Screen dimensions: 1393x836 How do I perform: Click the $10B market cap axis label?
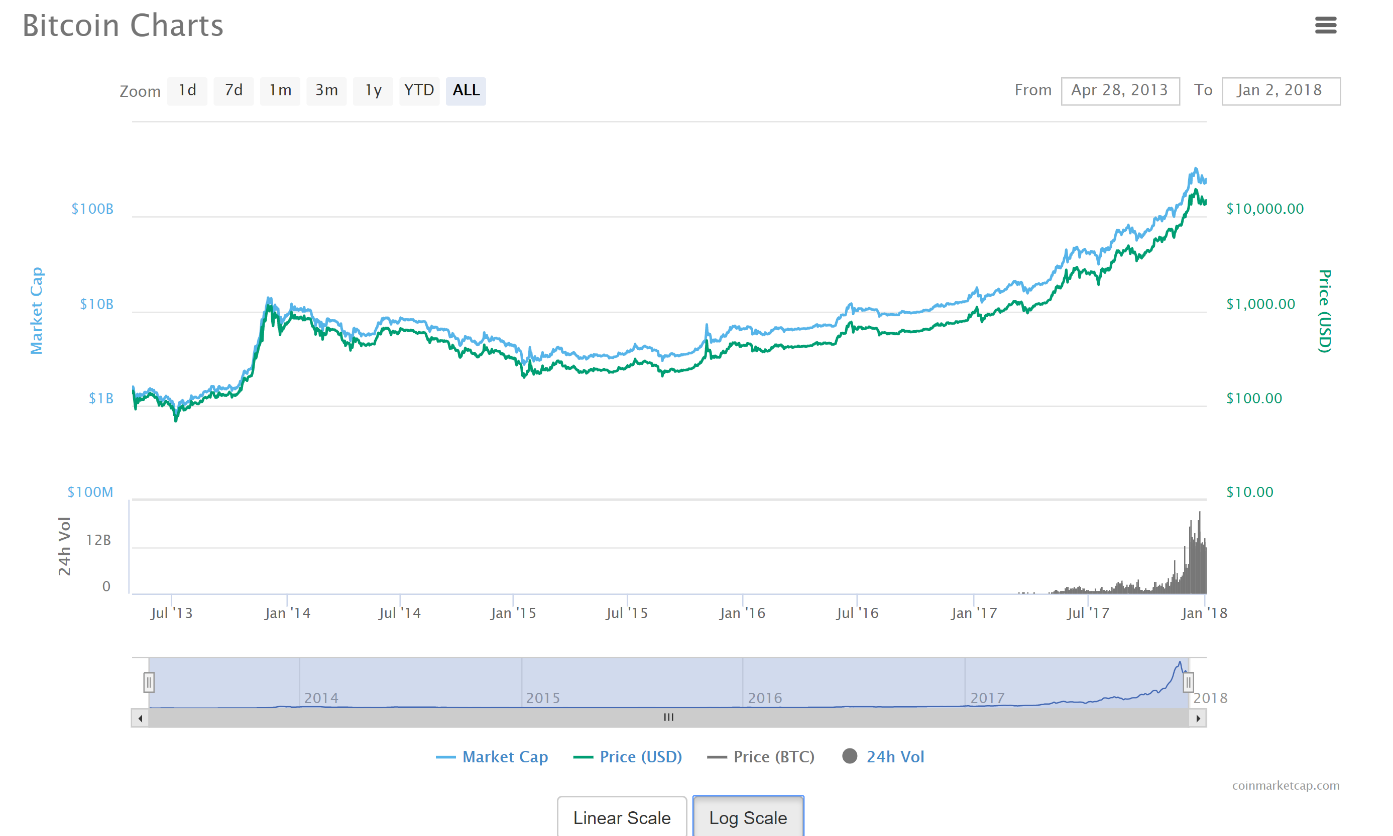pyautogui.click(x=96, y=304)
